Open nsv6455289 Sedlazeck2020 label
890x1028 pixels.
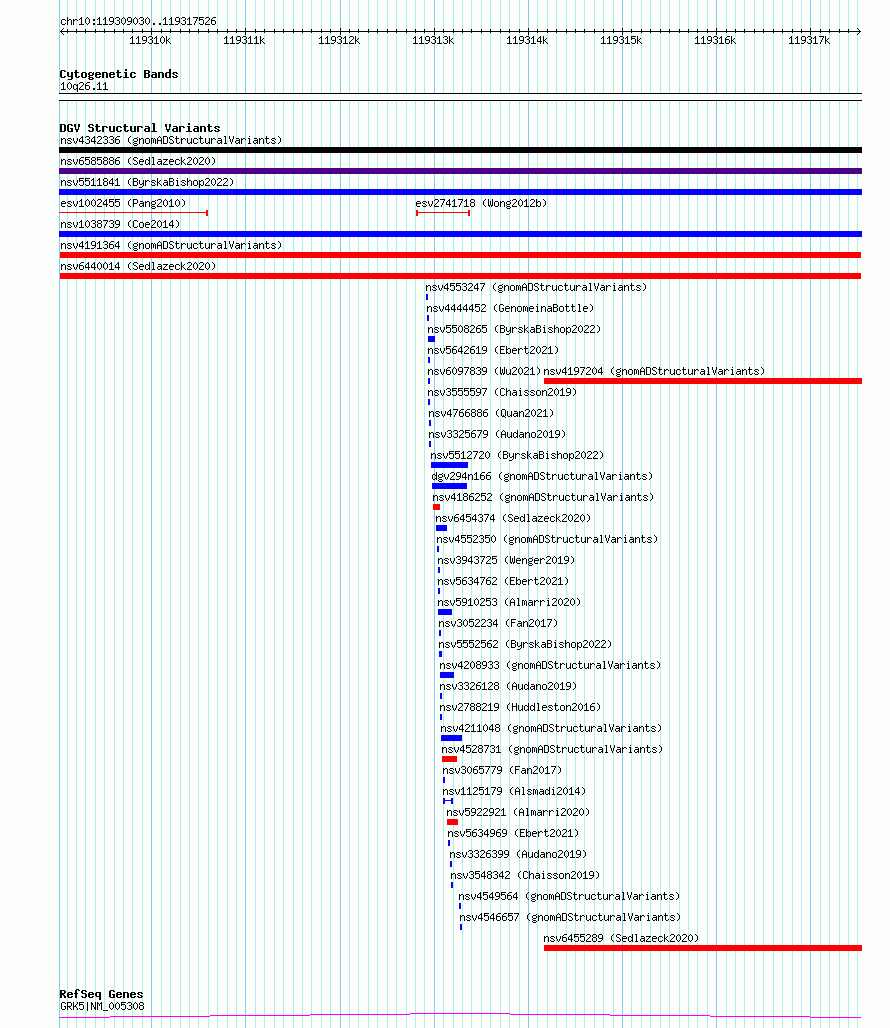point(621,938)
